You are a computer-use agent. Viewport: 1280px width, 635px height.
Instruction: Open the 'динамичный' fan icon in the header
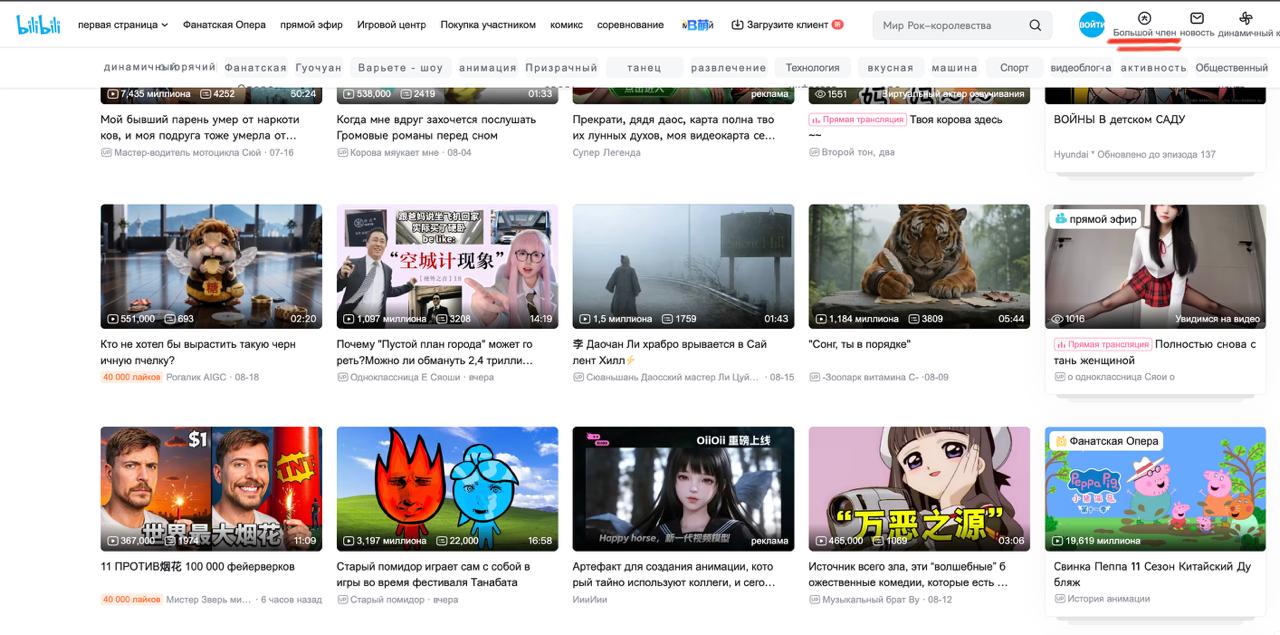[x=1246, y=18]
